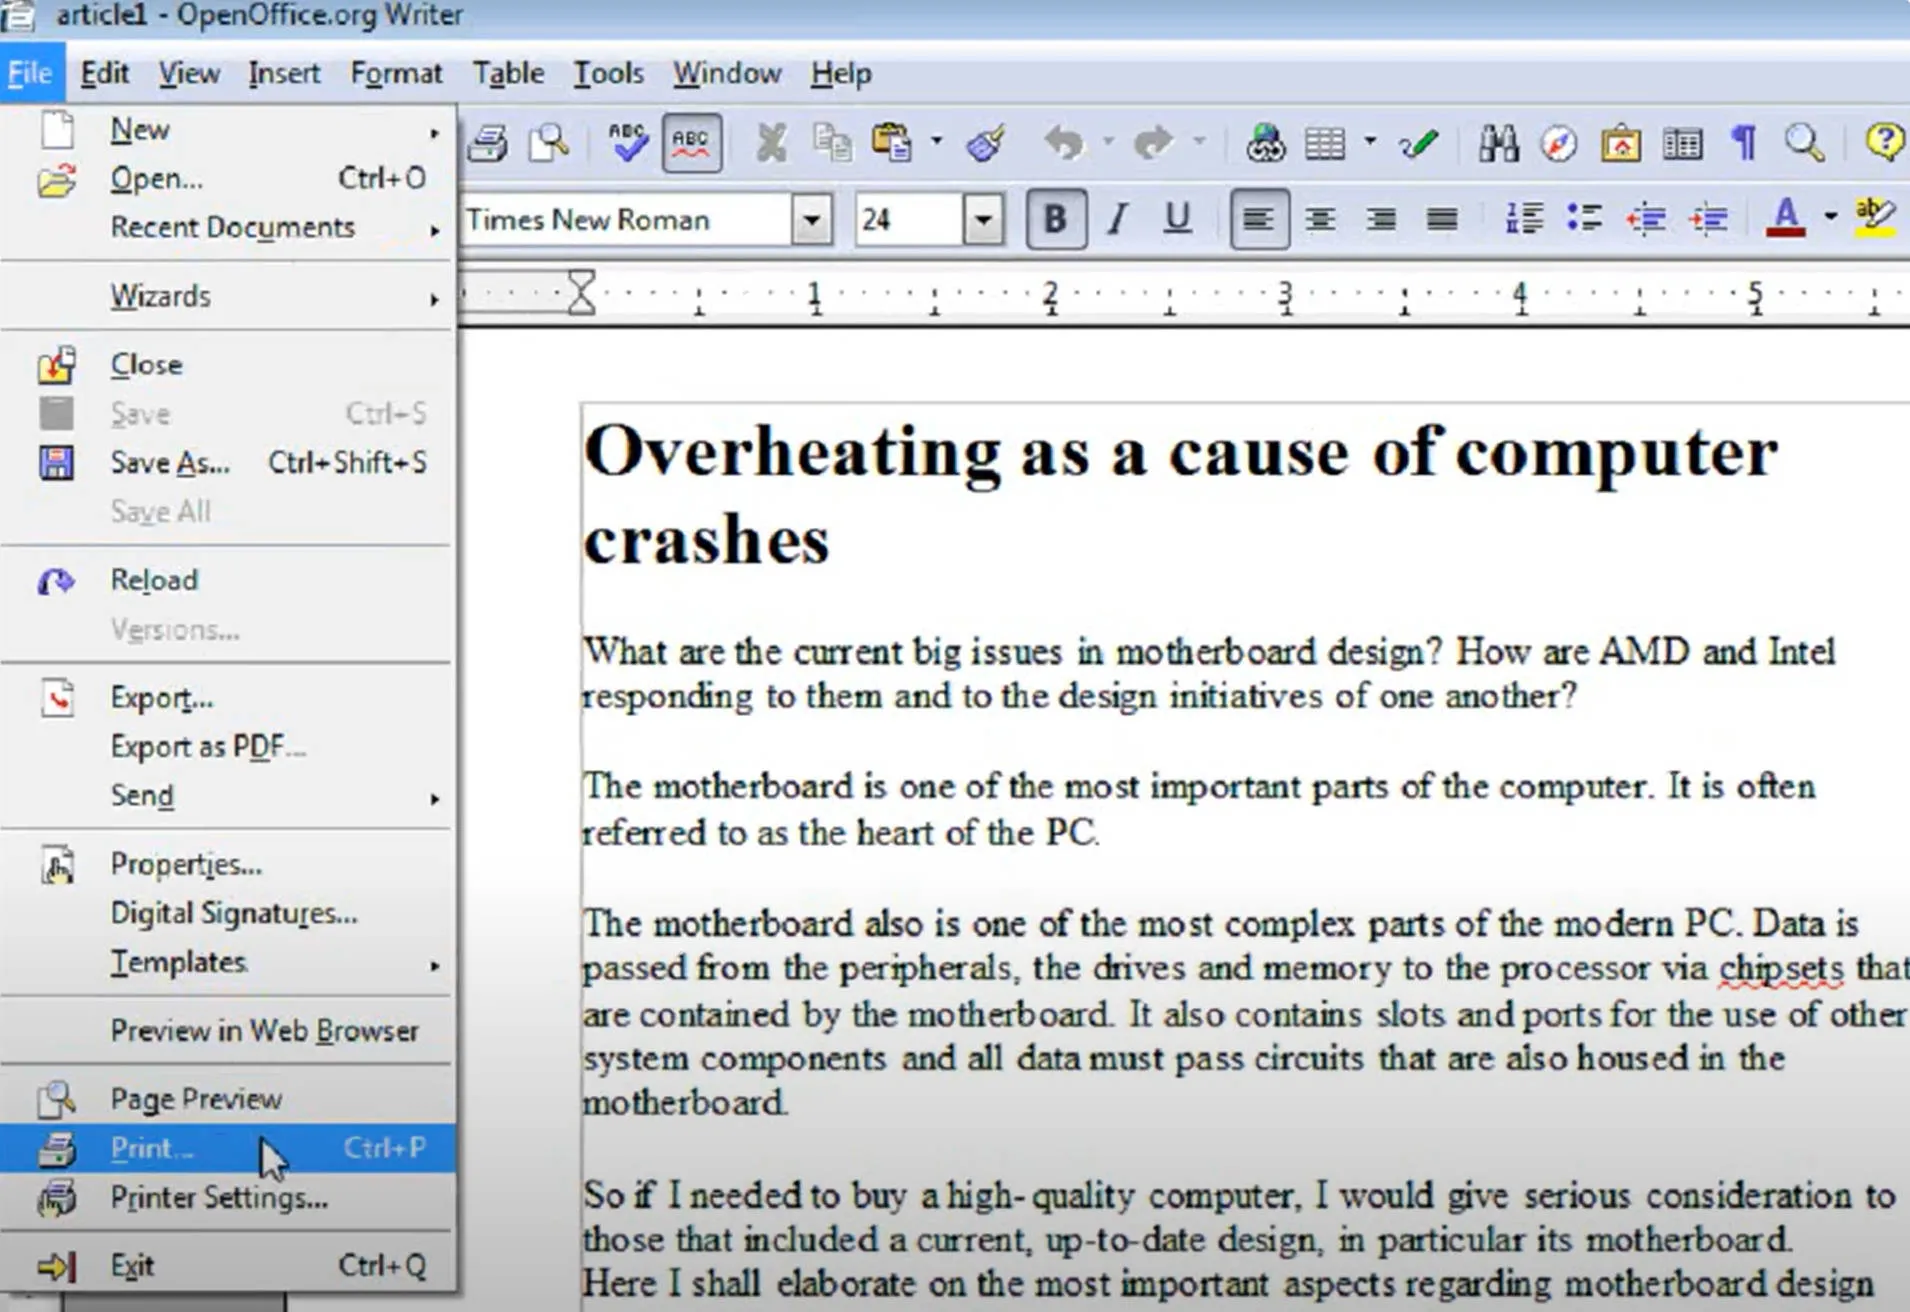Click the Cut scissors icon
This screenshot has width=1910, height=1312.
(x=771, y=143)
